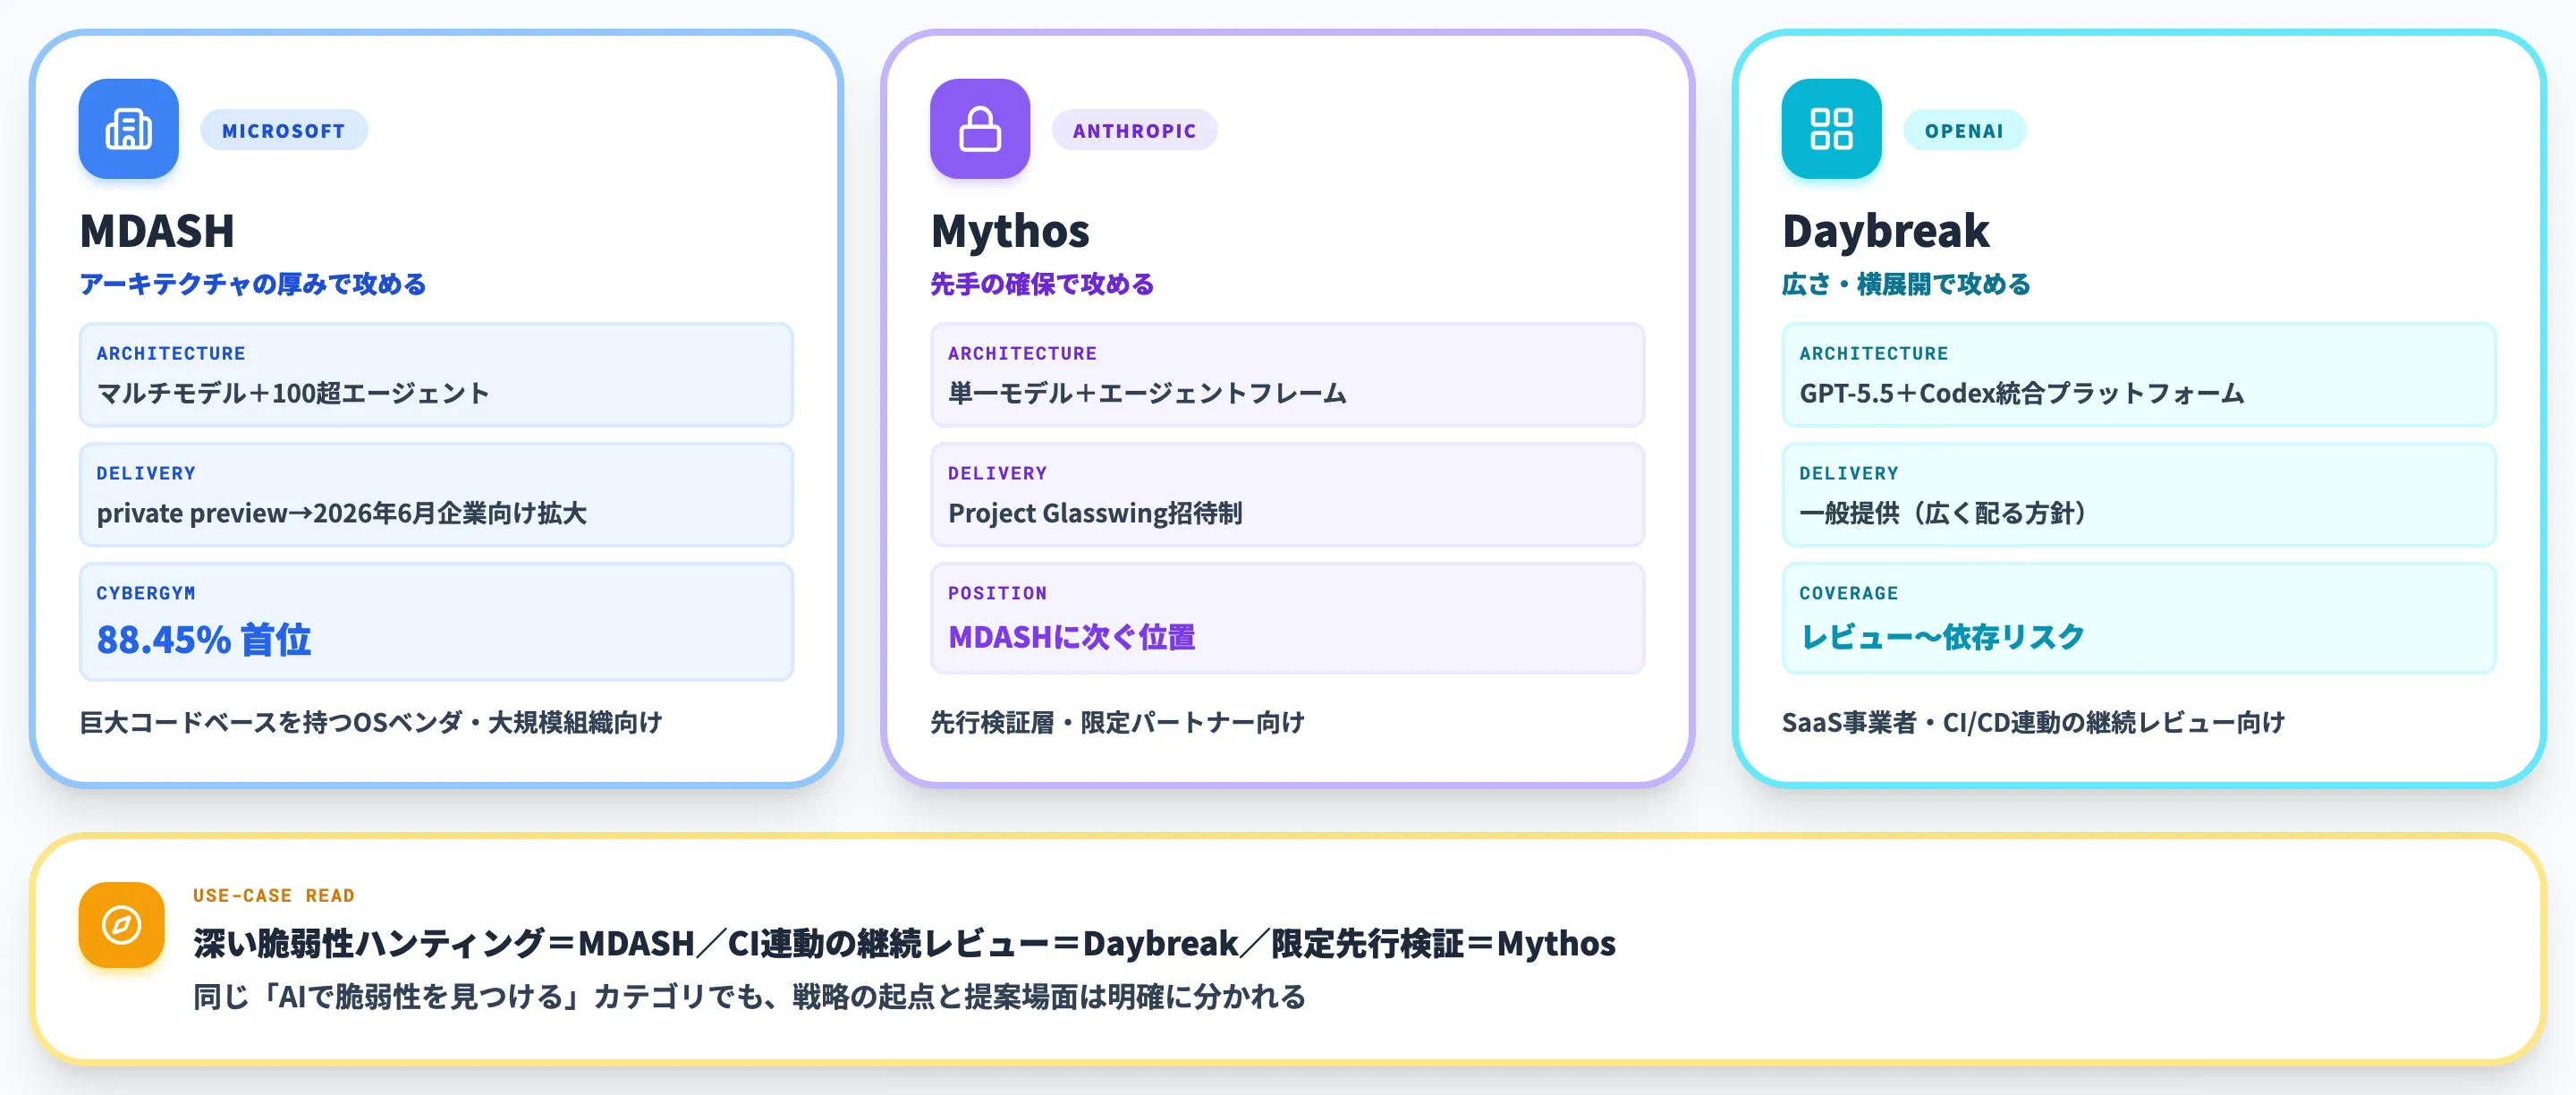Click the subtitle 先手の確保で攻める
The width and height of the screenshot is (2576, 1095).
tap(1042, 284)
